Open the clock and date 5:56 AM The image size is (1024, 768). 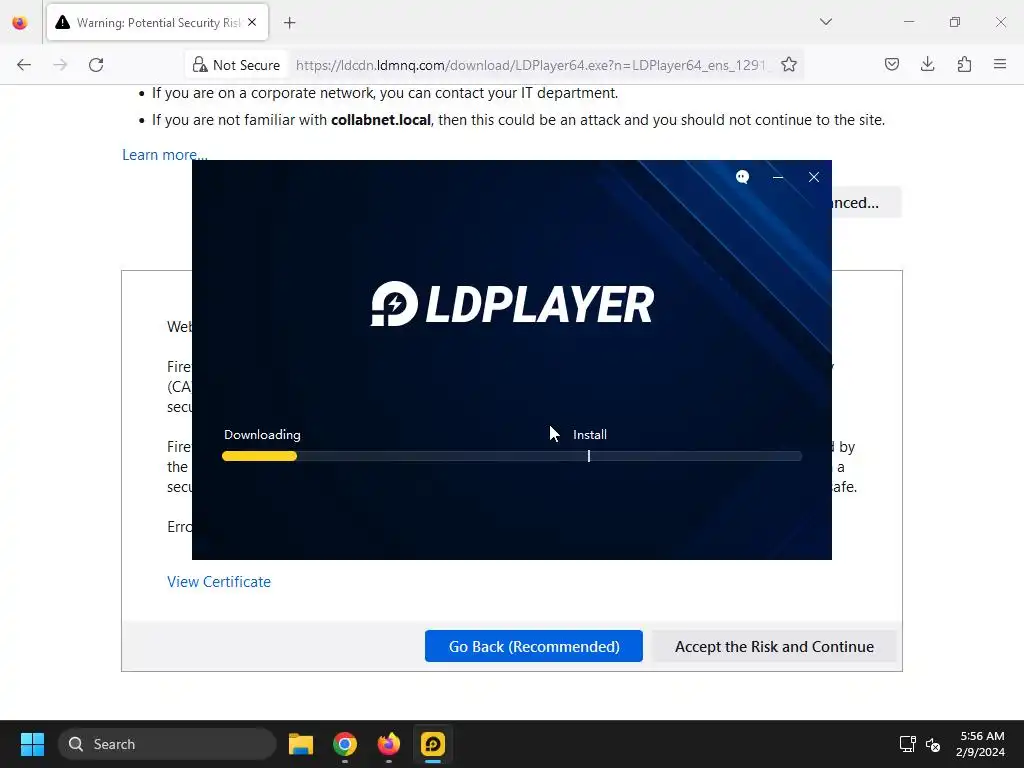982,744
